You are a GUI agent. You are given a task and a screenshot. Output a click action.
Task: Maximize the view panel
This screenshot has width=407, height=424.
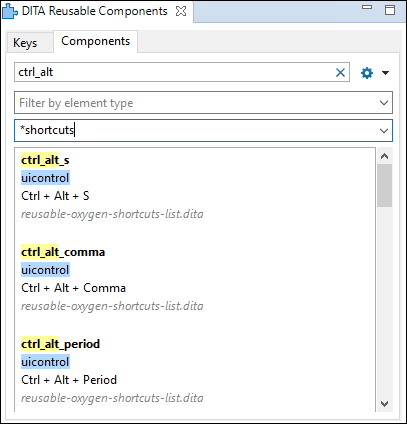390,10
